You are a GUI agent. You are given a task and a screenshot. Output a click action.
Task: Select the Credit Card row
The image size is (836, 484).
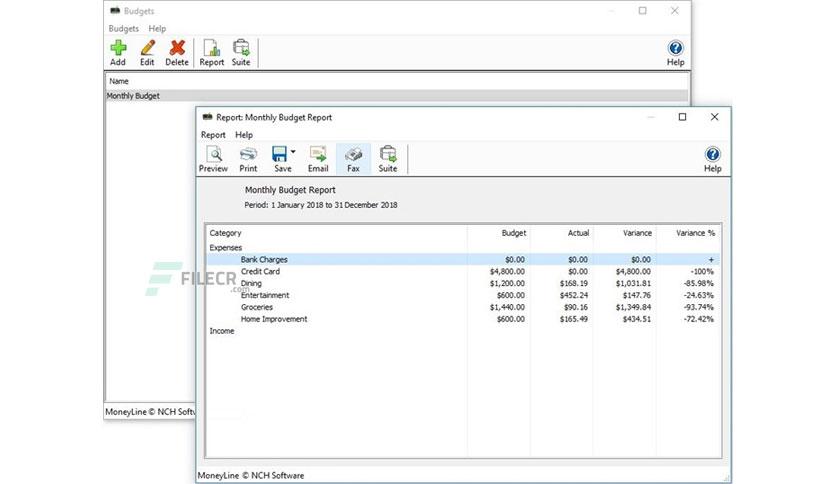[463, 271]
